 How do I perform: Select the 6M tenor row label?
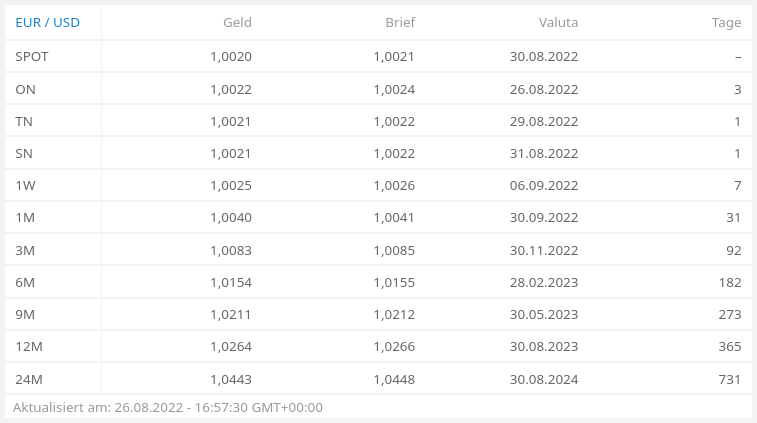click(26, 282)
